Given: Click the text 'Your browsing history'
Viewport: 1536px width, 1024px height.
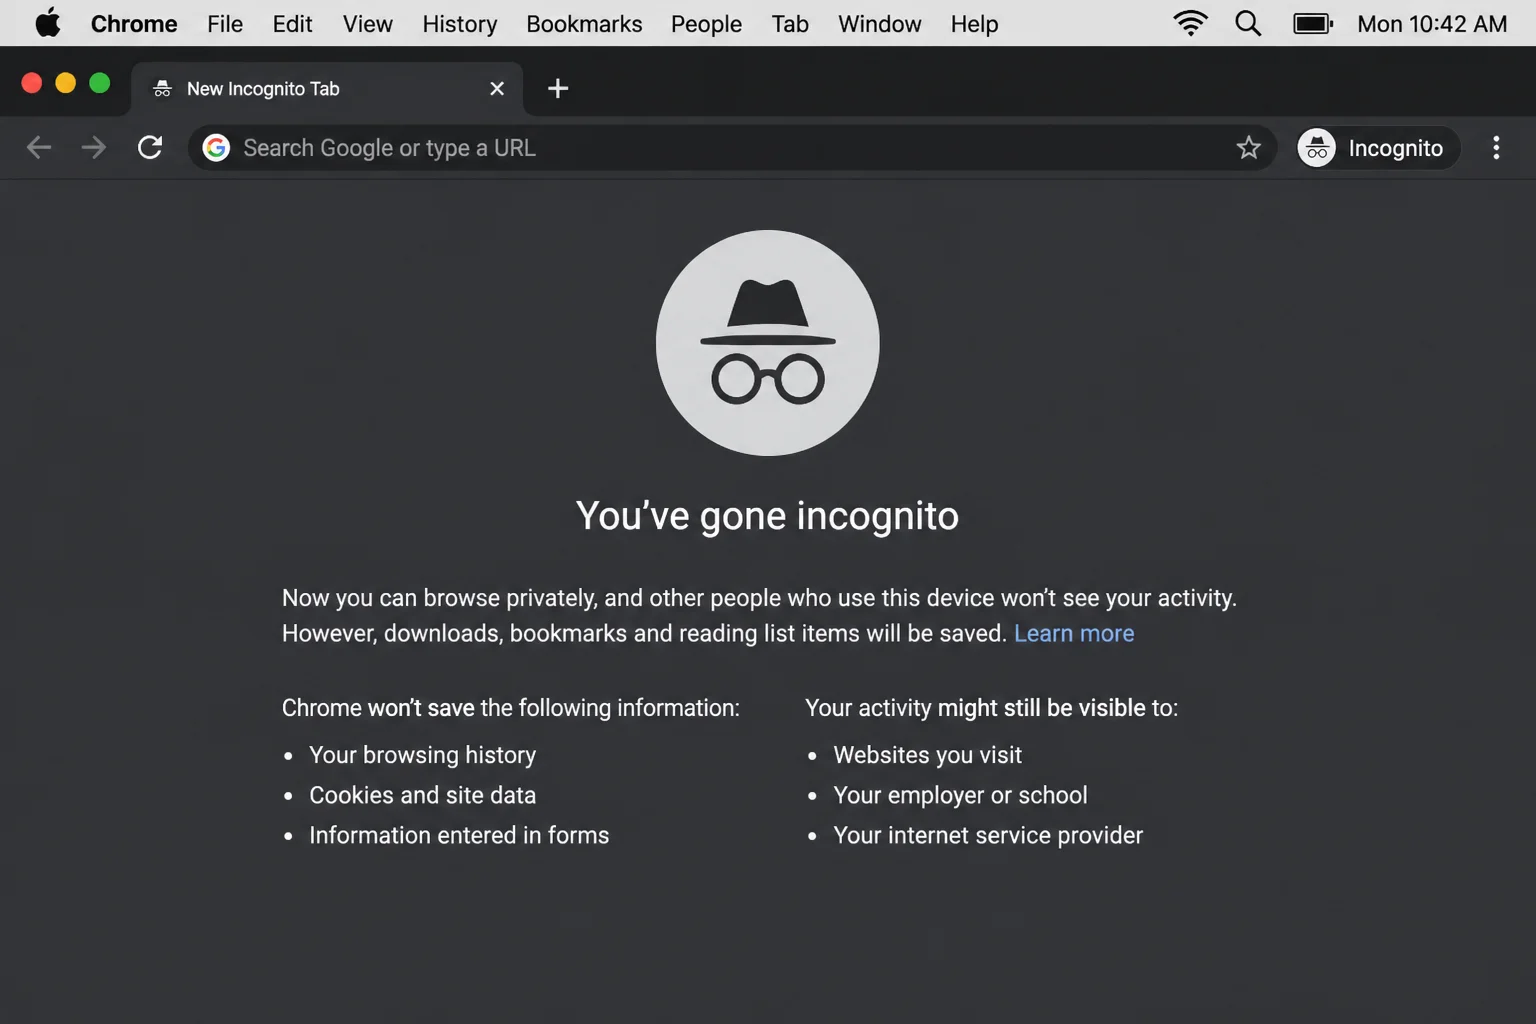Looking at the screenshot, I should pos(422,755).
